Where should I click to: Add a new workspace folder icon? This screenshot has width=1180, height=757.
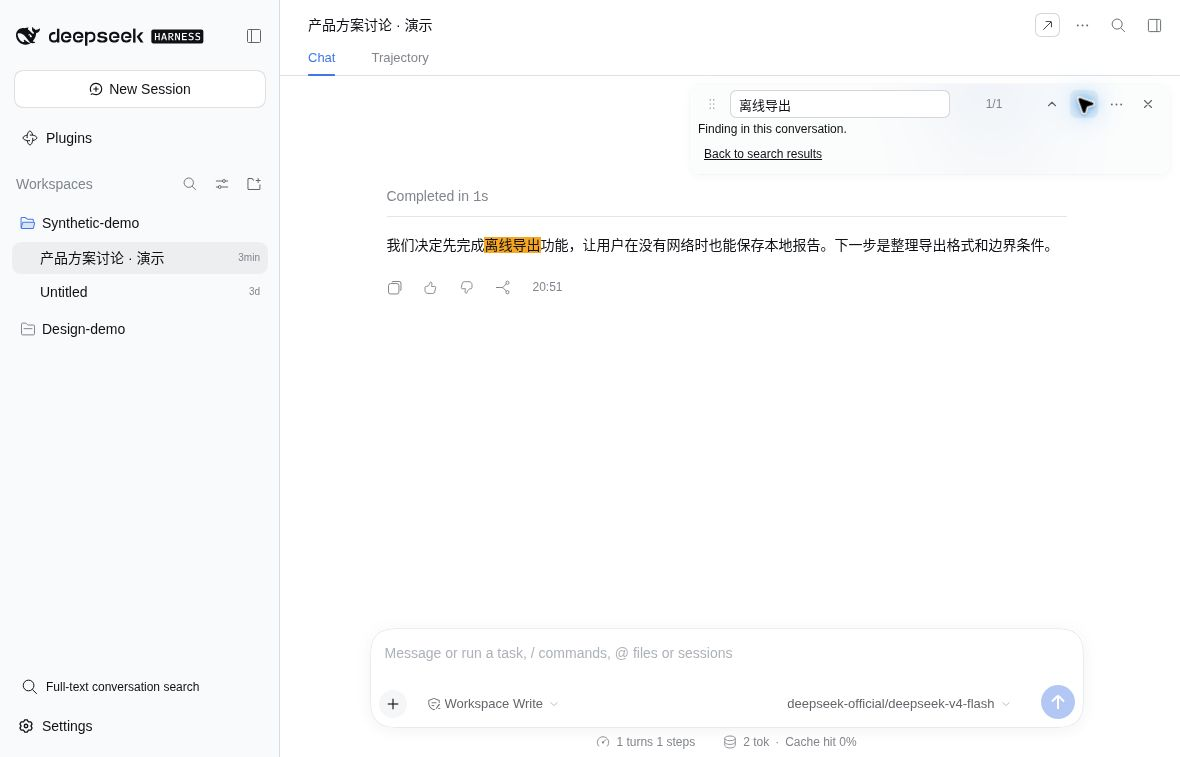coord(254,184)
